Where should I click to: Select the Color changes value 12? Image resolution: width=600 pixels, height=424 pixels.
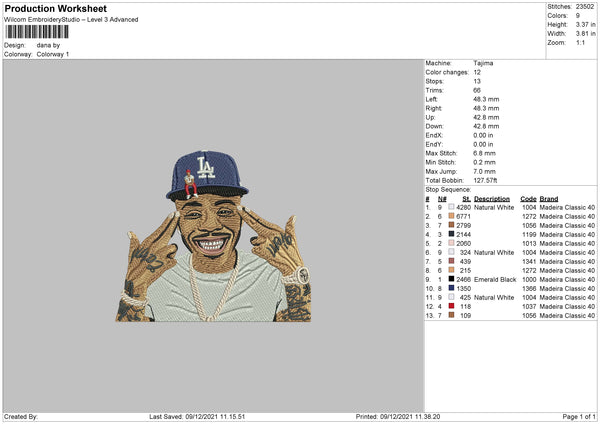(477, 72)
